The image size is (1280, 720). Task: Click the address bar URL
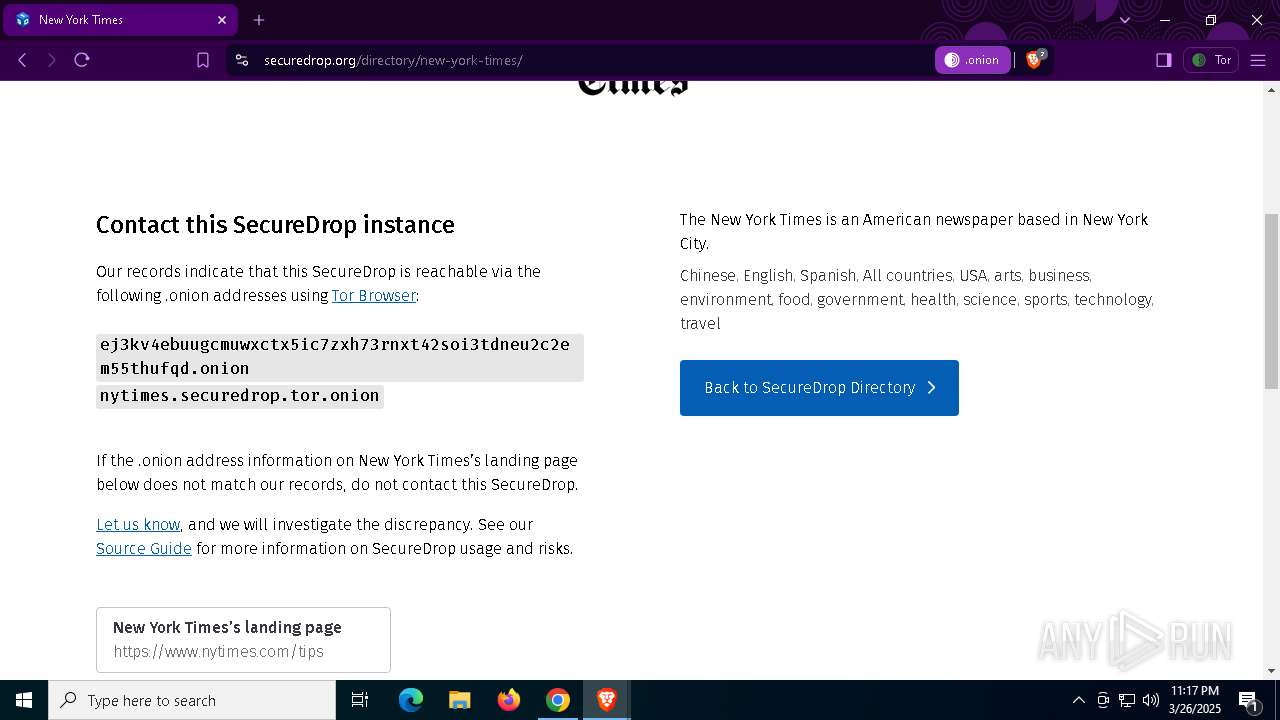(393, 60)
